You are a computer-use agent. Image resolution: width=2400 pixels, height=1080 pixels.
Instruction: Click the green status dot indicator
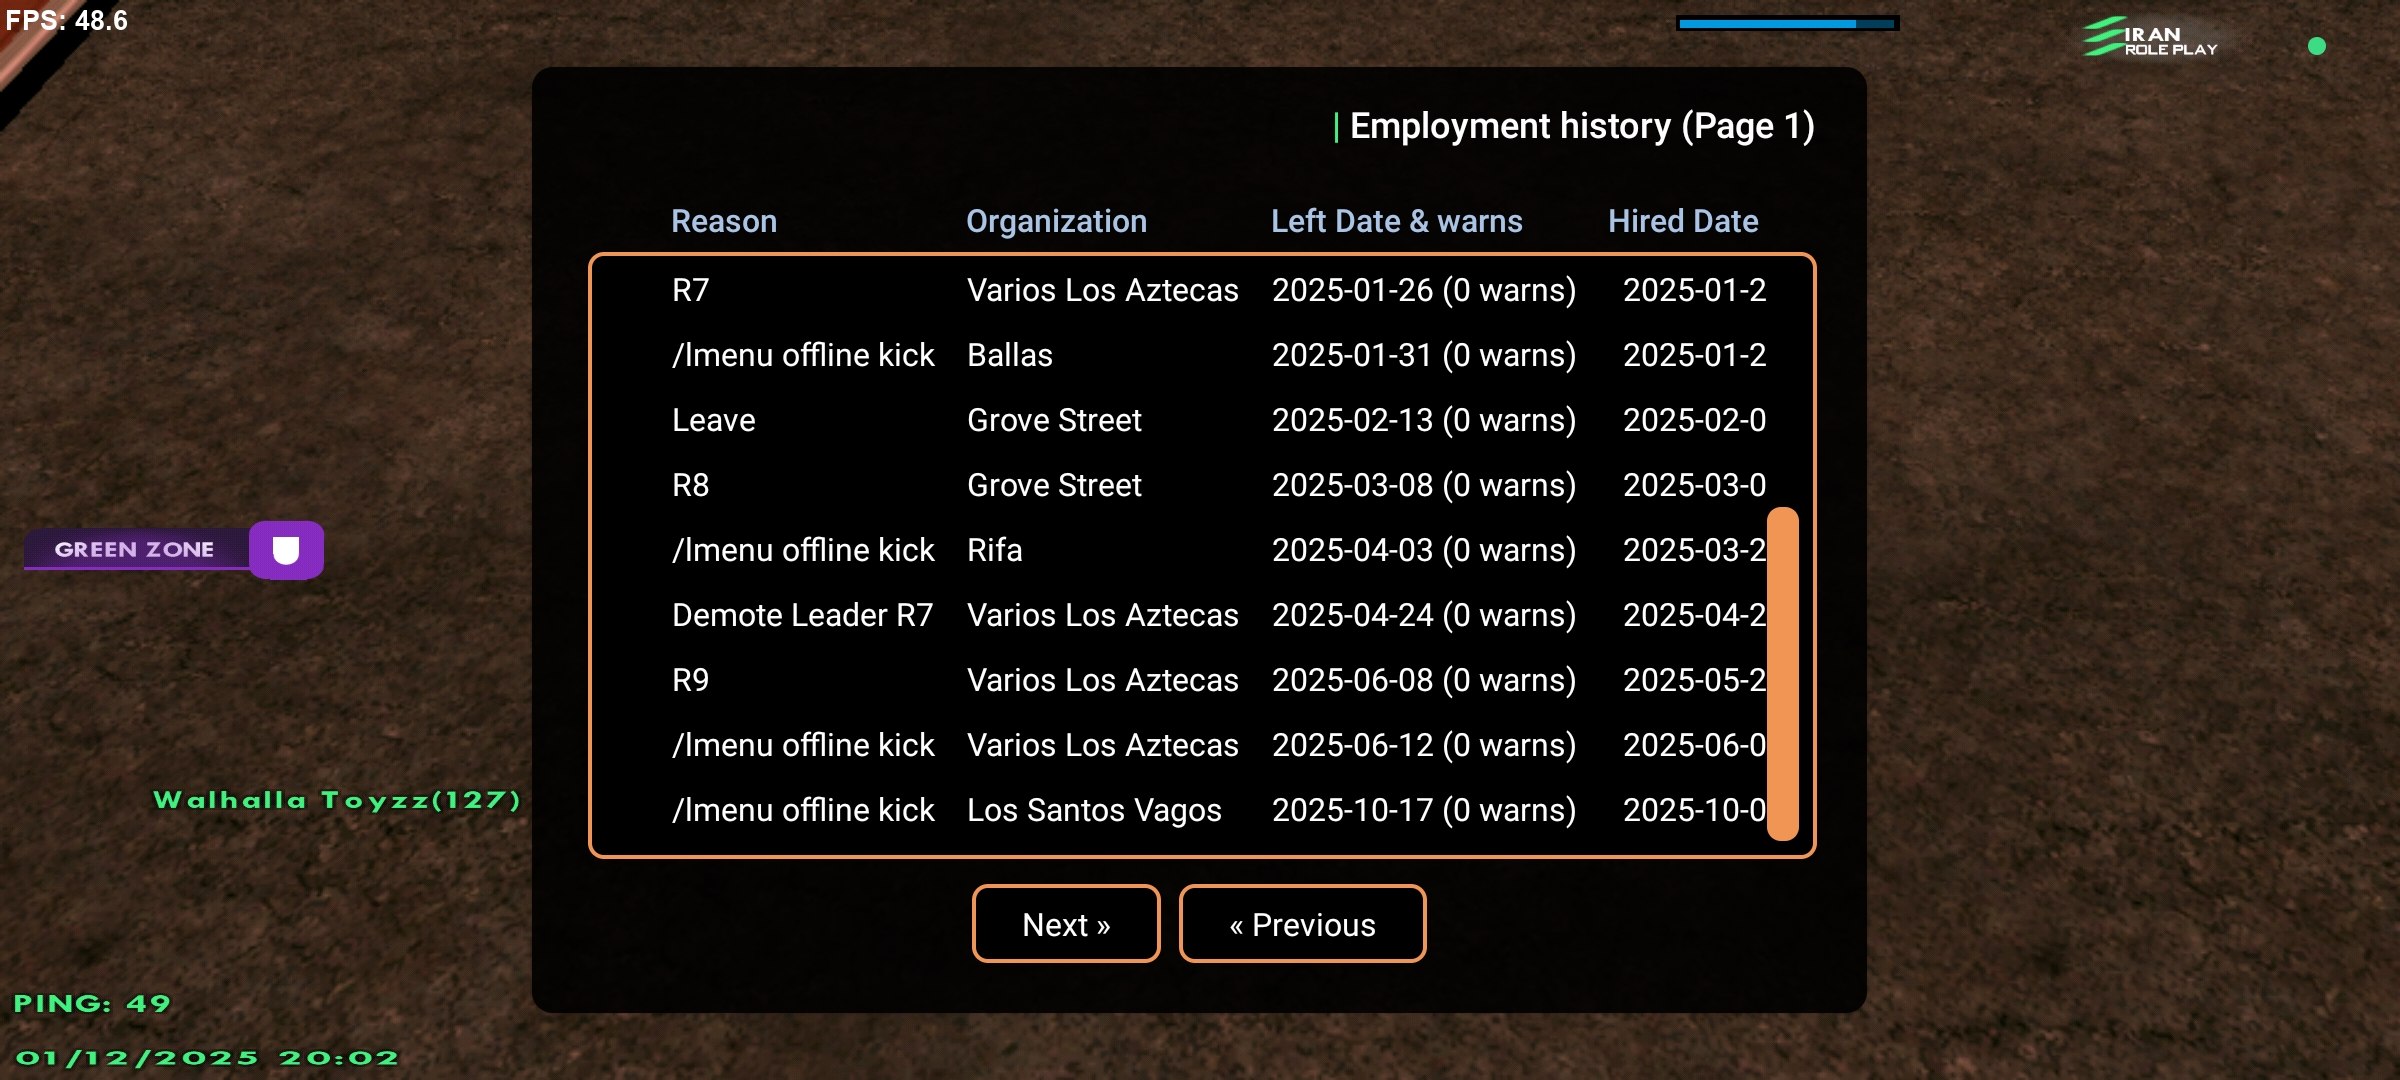pyautogui.click(x=2316, y=46)
